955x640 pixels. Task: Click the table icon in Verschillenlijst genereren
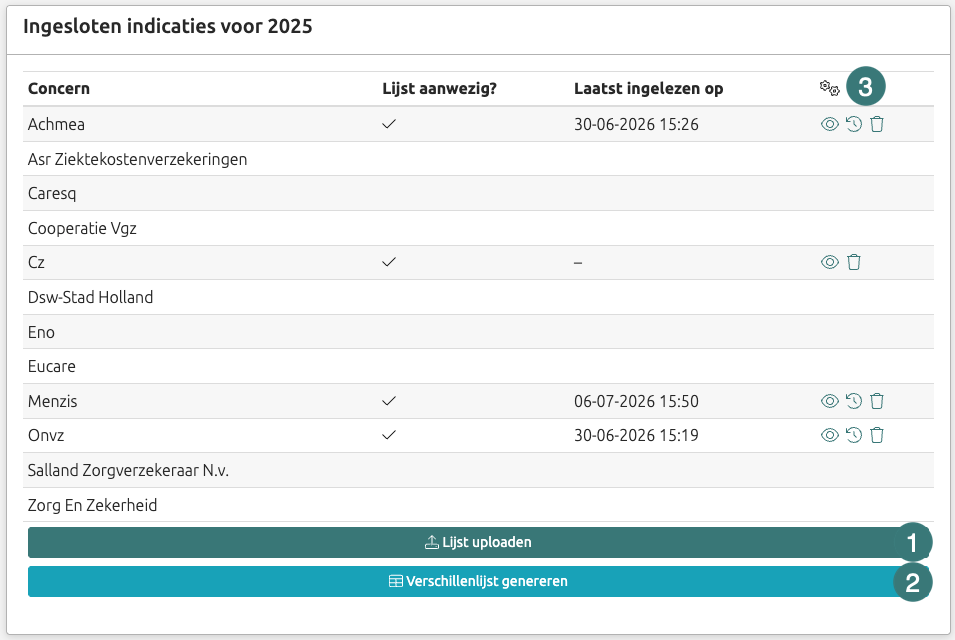[x=395, y=582]
